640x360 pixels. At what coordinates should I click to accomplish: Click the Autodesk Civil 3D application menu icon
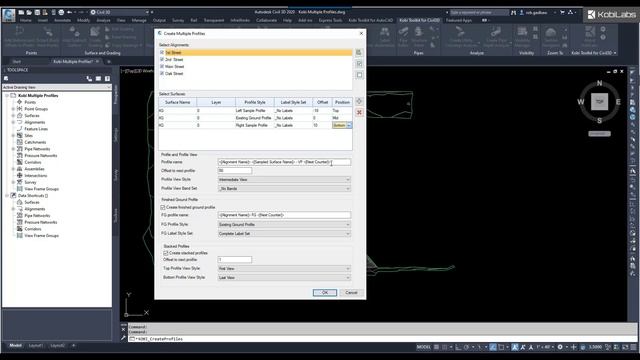8,15
